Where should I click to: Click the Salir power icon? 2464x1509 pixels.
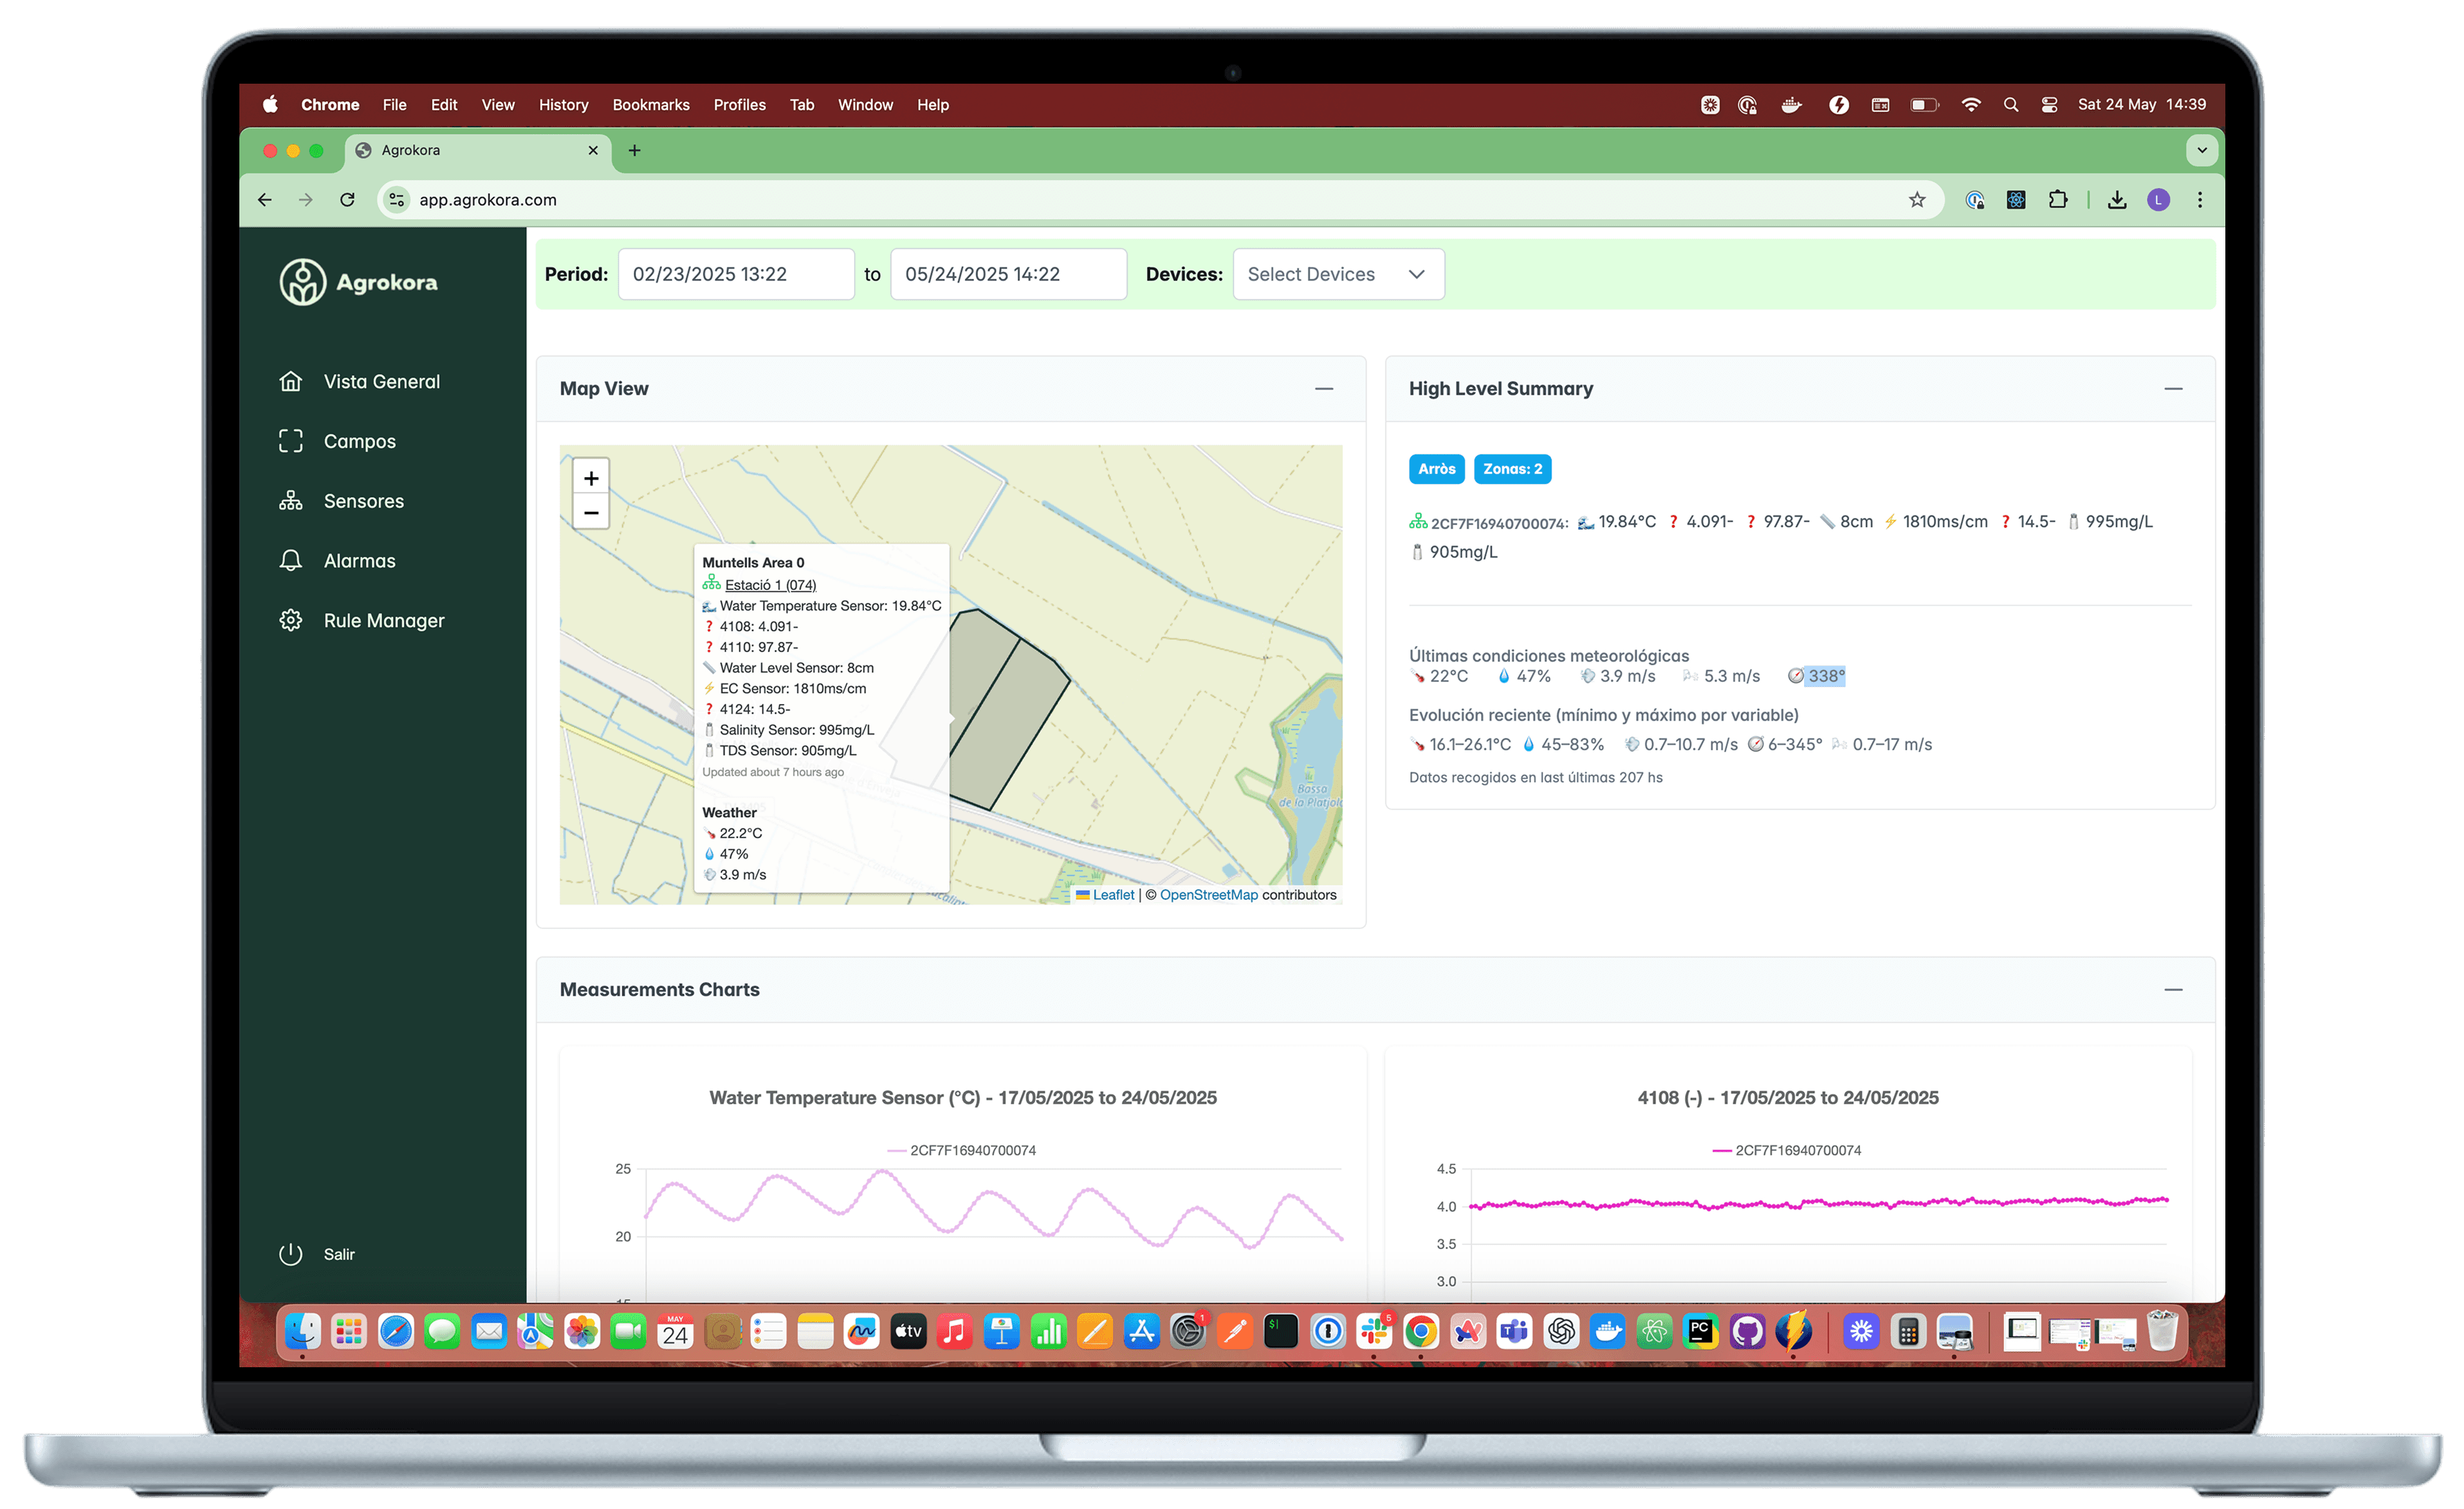[x=290, y=1254]
